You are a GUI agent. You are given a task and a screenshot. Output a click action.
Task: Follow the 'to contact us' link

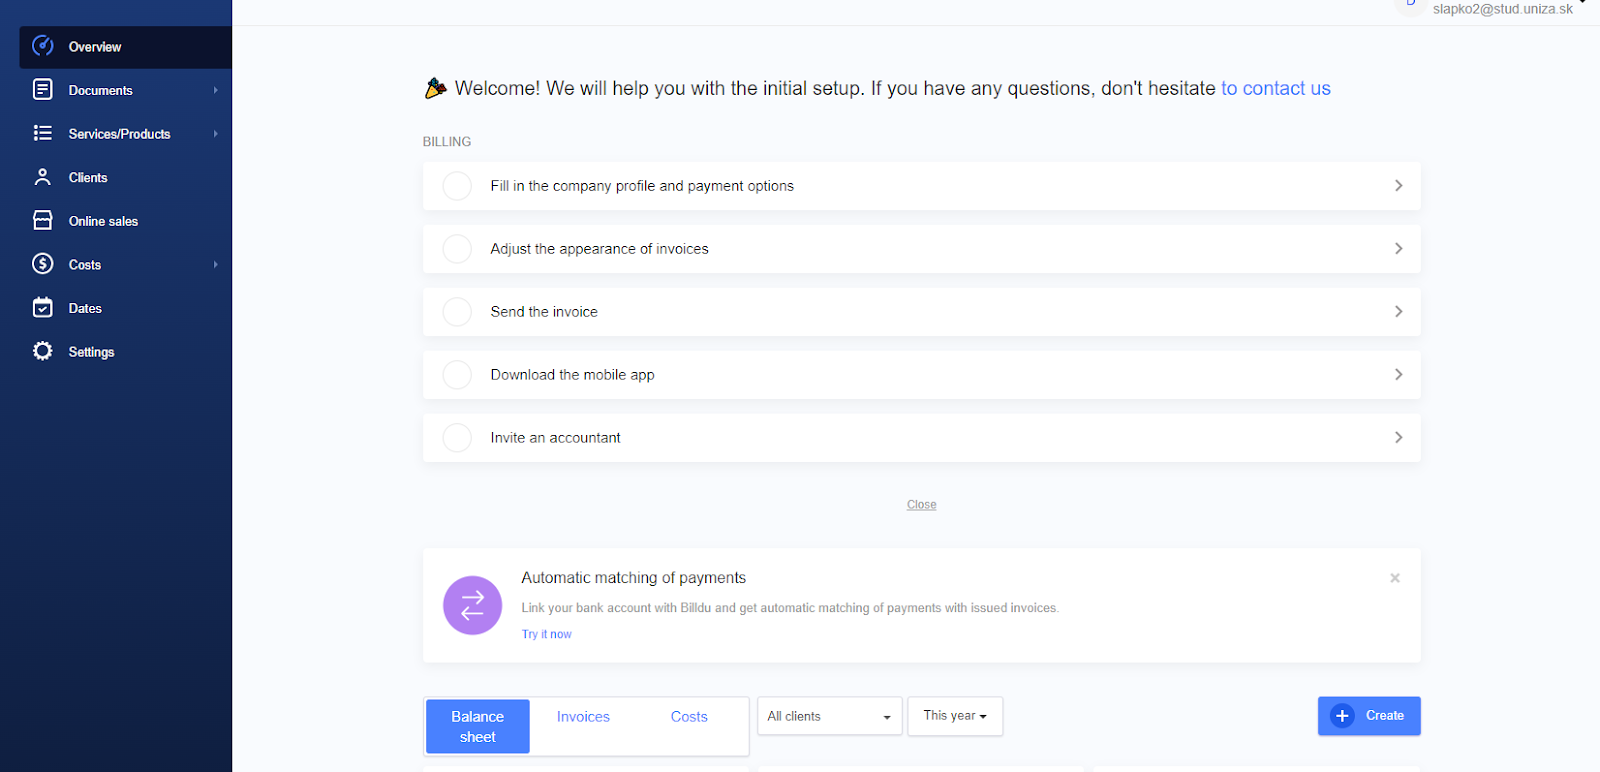click(1275, 88)
